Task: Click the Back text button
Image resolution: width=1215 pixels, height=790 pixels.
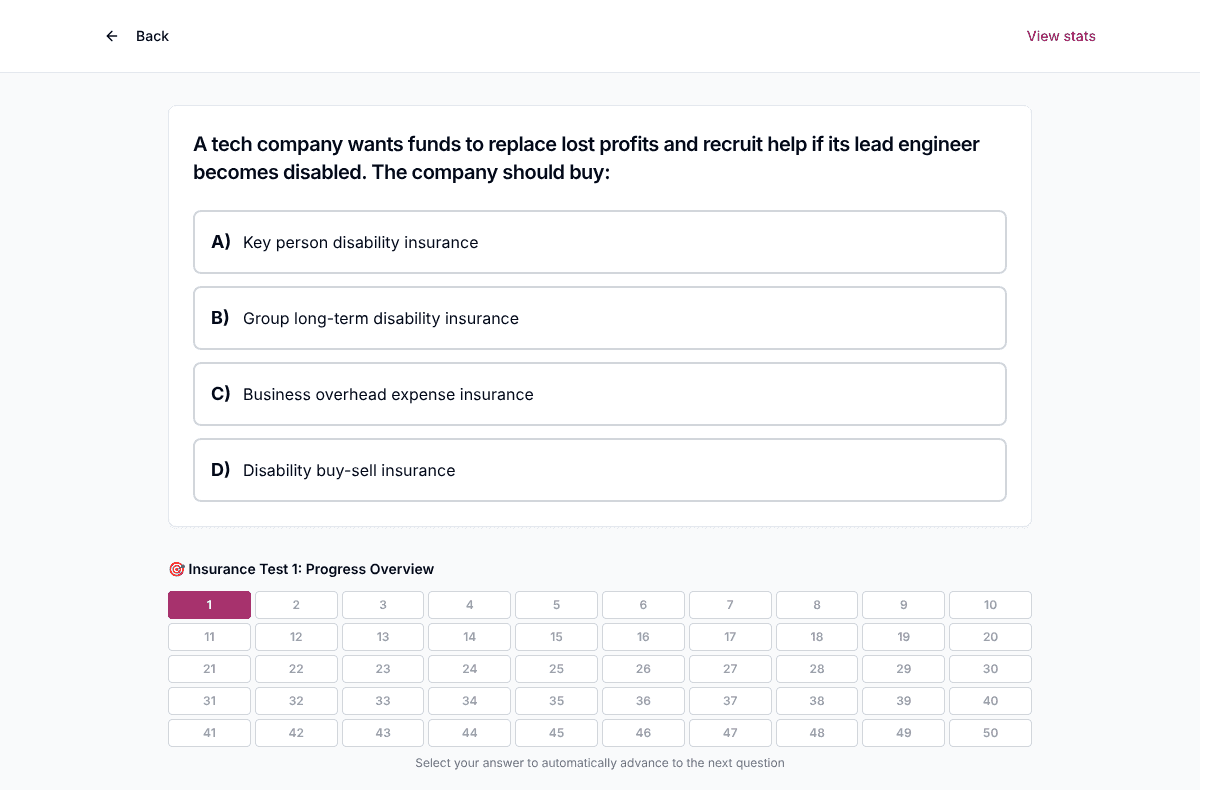Action: (152, 36)
